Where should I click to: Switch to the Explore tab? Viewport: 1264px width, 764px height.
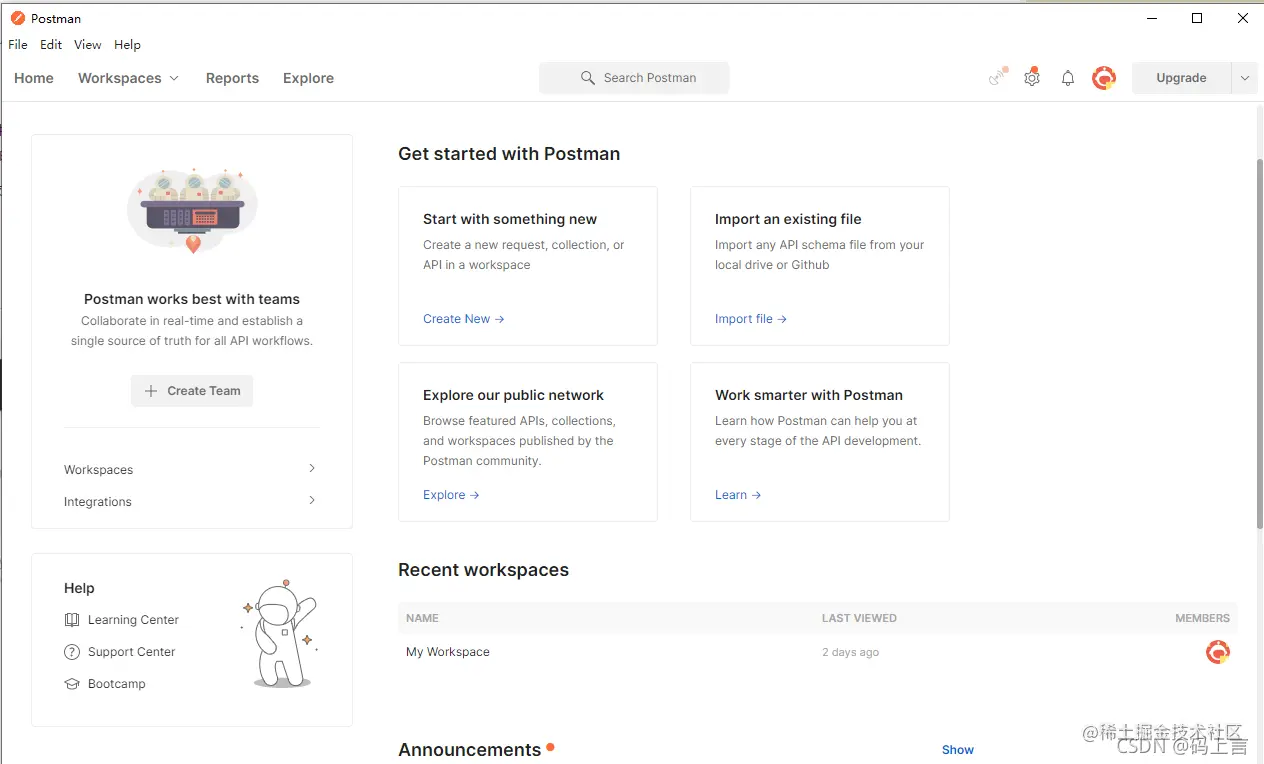point(308,78)
